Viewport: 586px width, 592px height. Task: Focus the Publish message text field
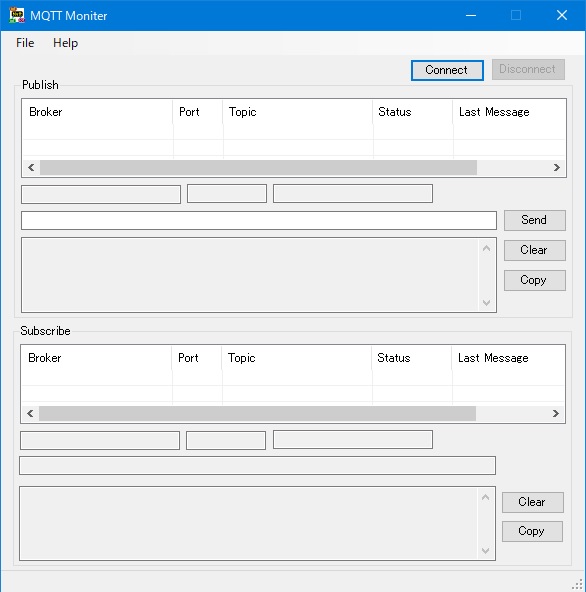(259, 220)
